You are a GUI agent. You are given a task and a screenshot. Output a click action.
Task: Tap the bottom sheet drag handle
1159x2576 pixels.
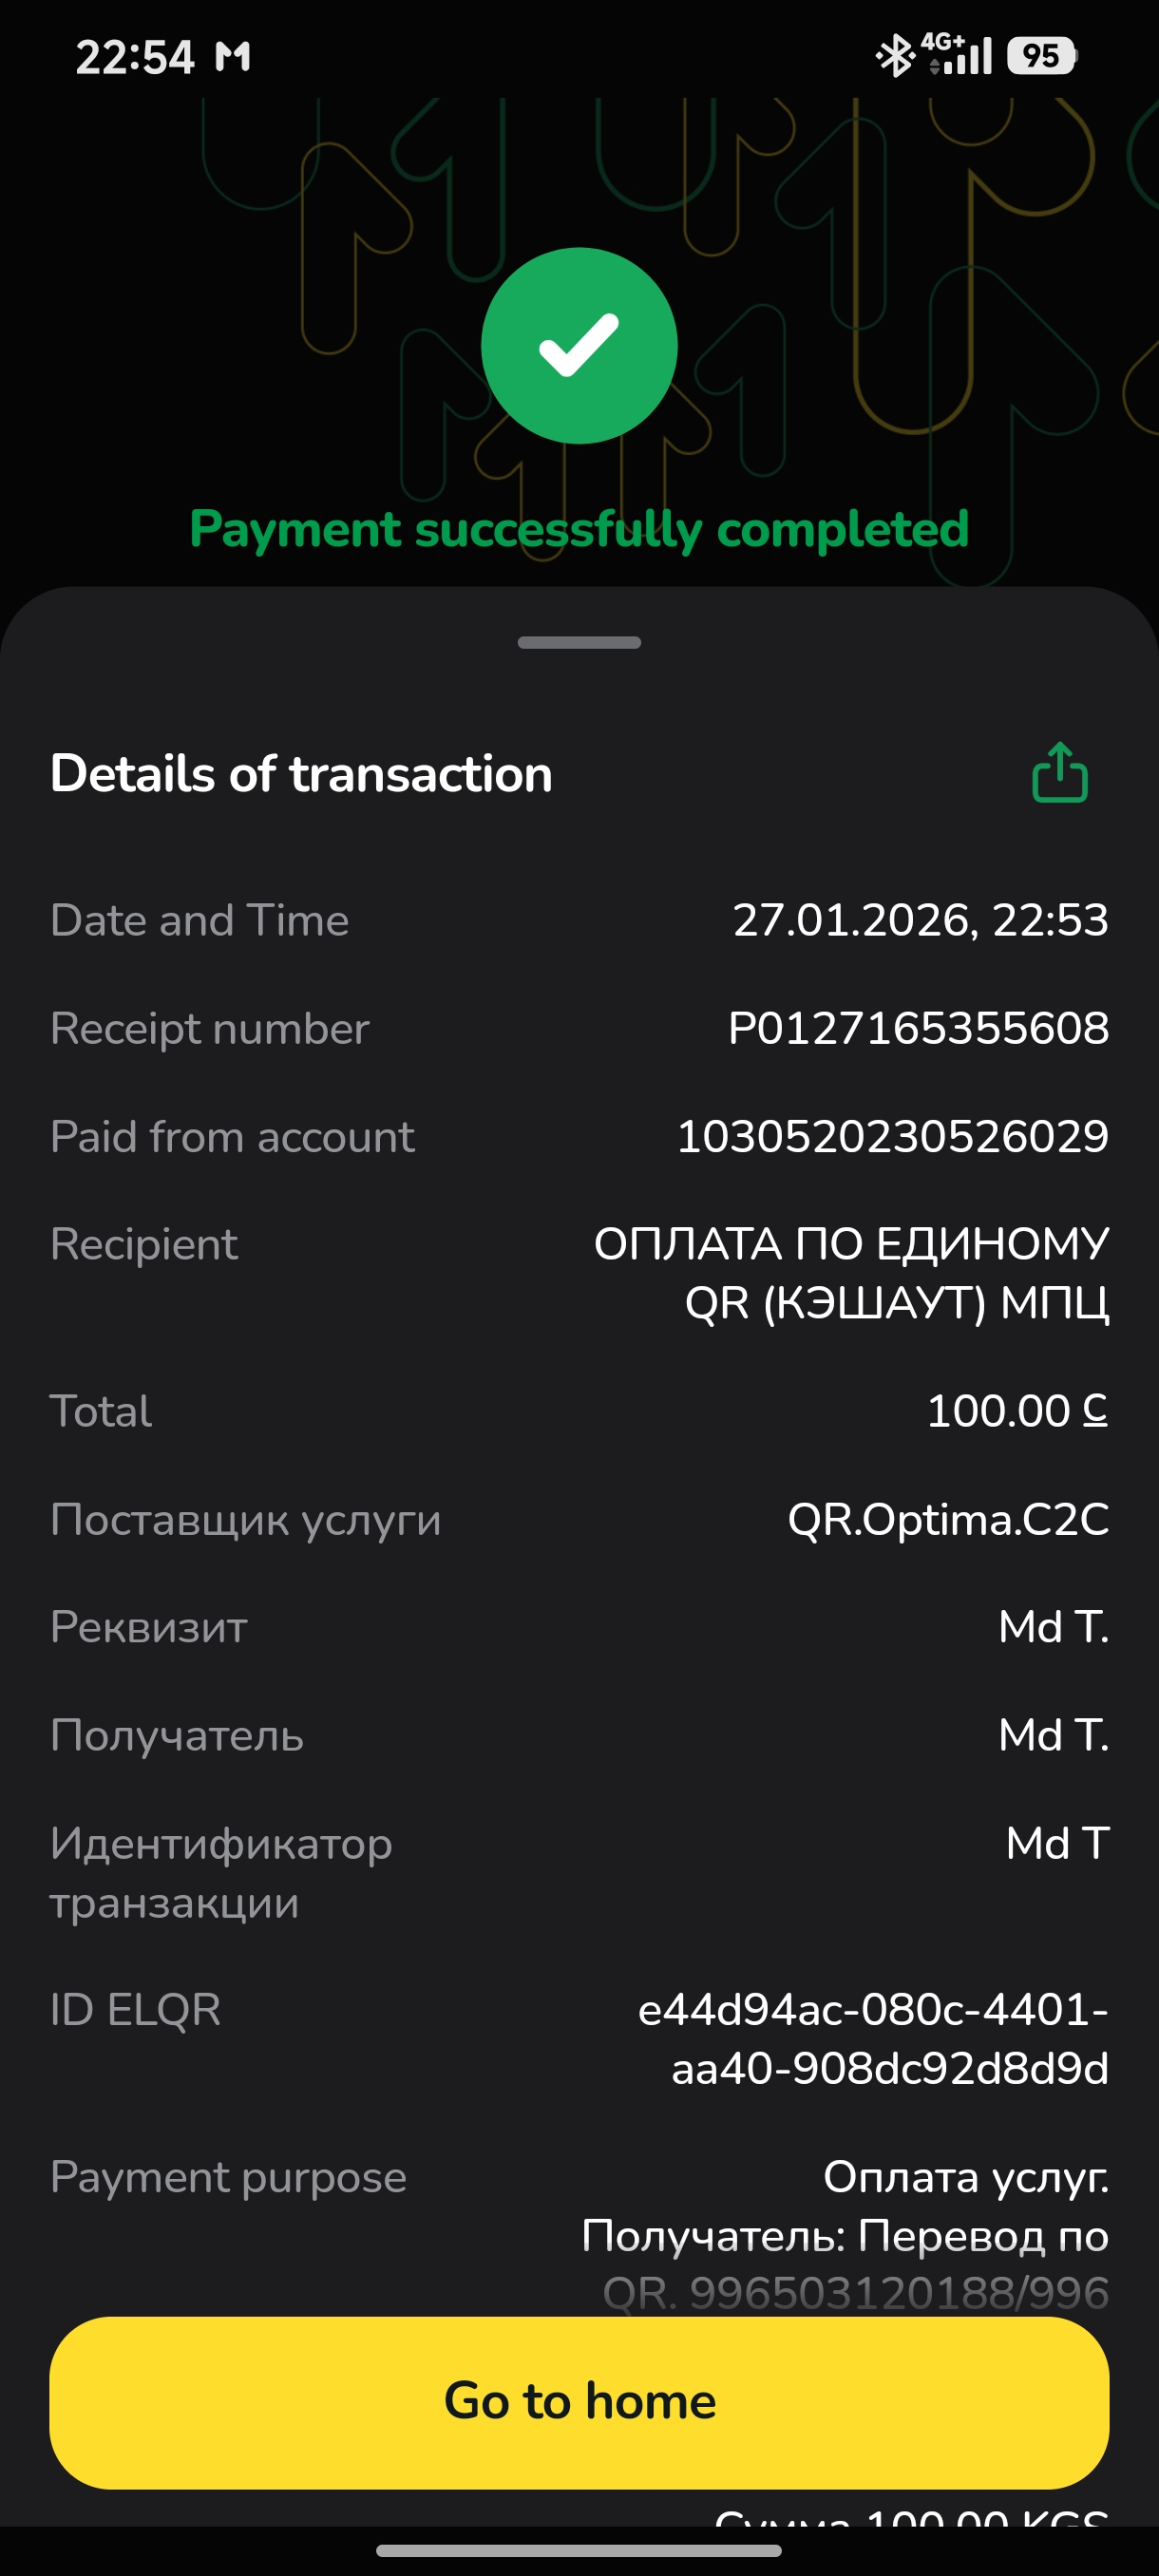click(x=579, y=642)
